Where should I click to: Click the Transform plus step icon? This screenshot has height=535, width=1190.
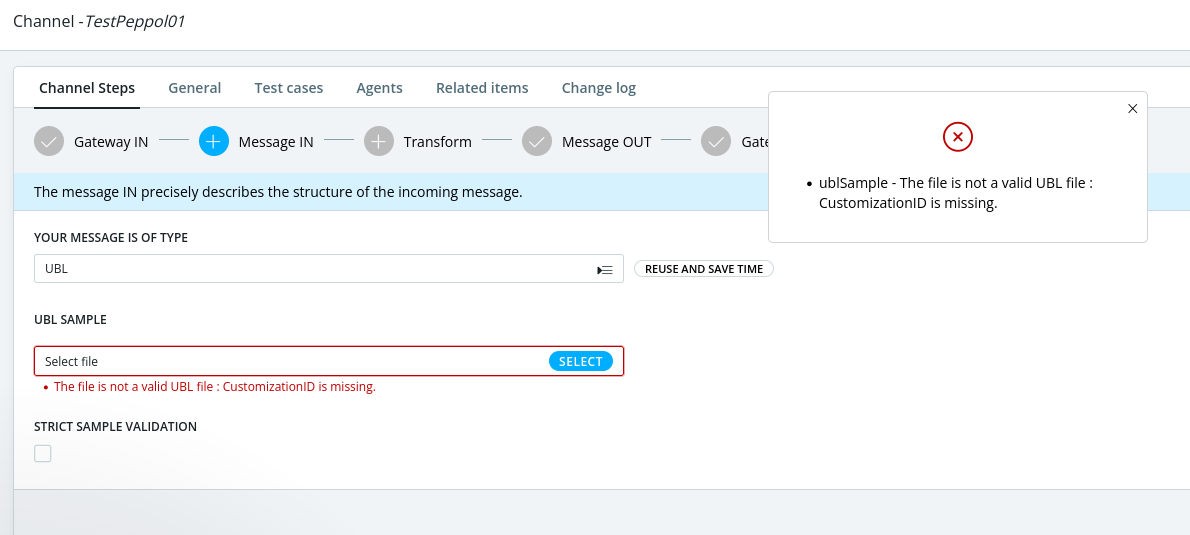379,142
